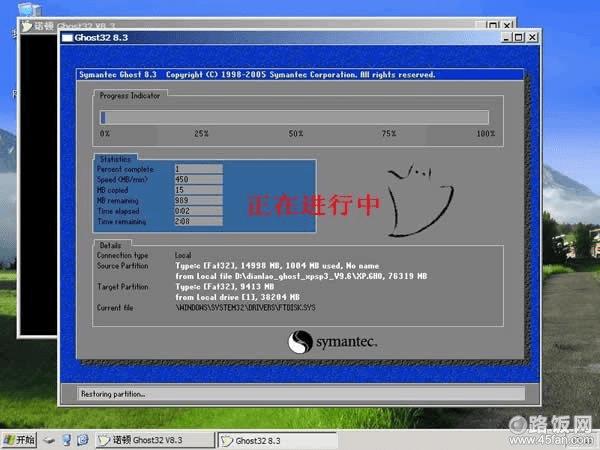Open the 诺顿 Ghost32 V8.3 taskbar item
The height and width of the screenshot is (450, 600).
(154, 440)
